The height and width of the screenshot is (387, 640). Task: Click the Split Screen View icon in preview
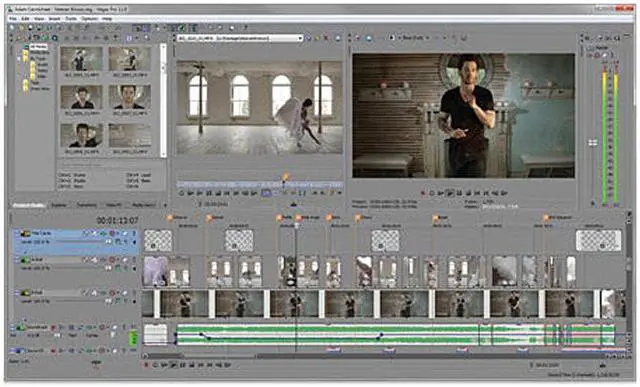click(392, 38)
